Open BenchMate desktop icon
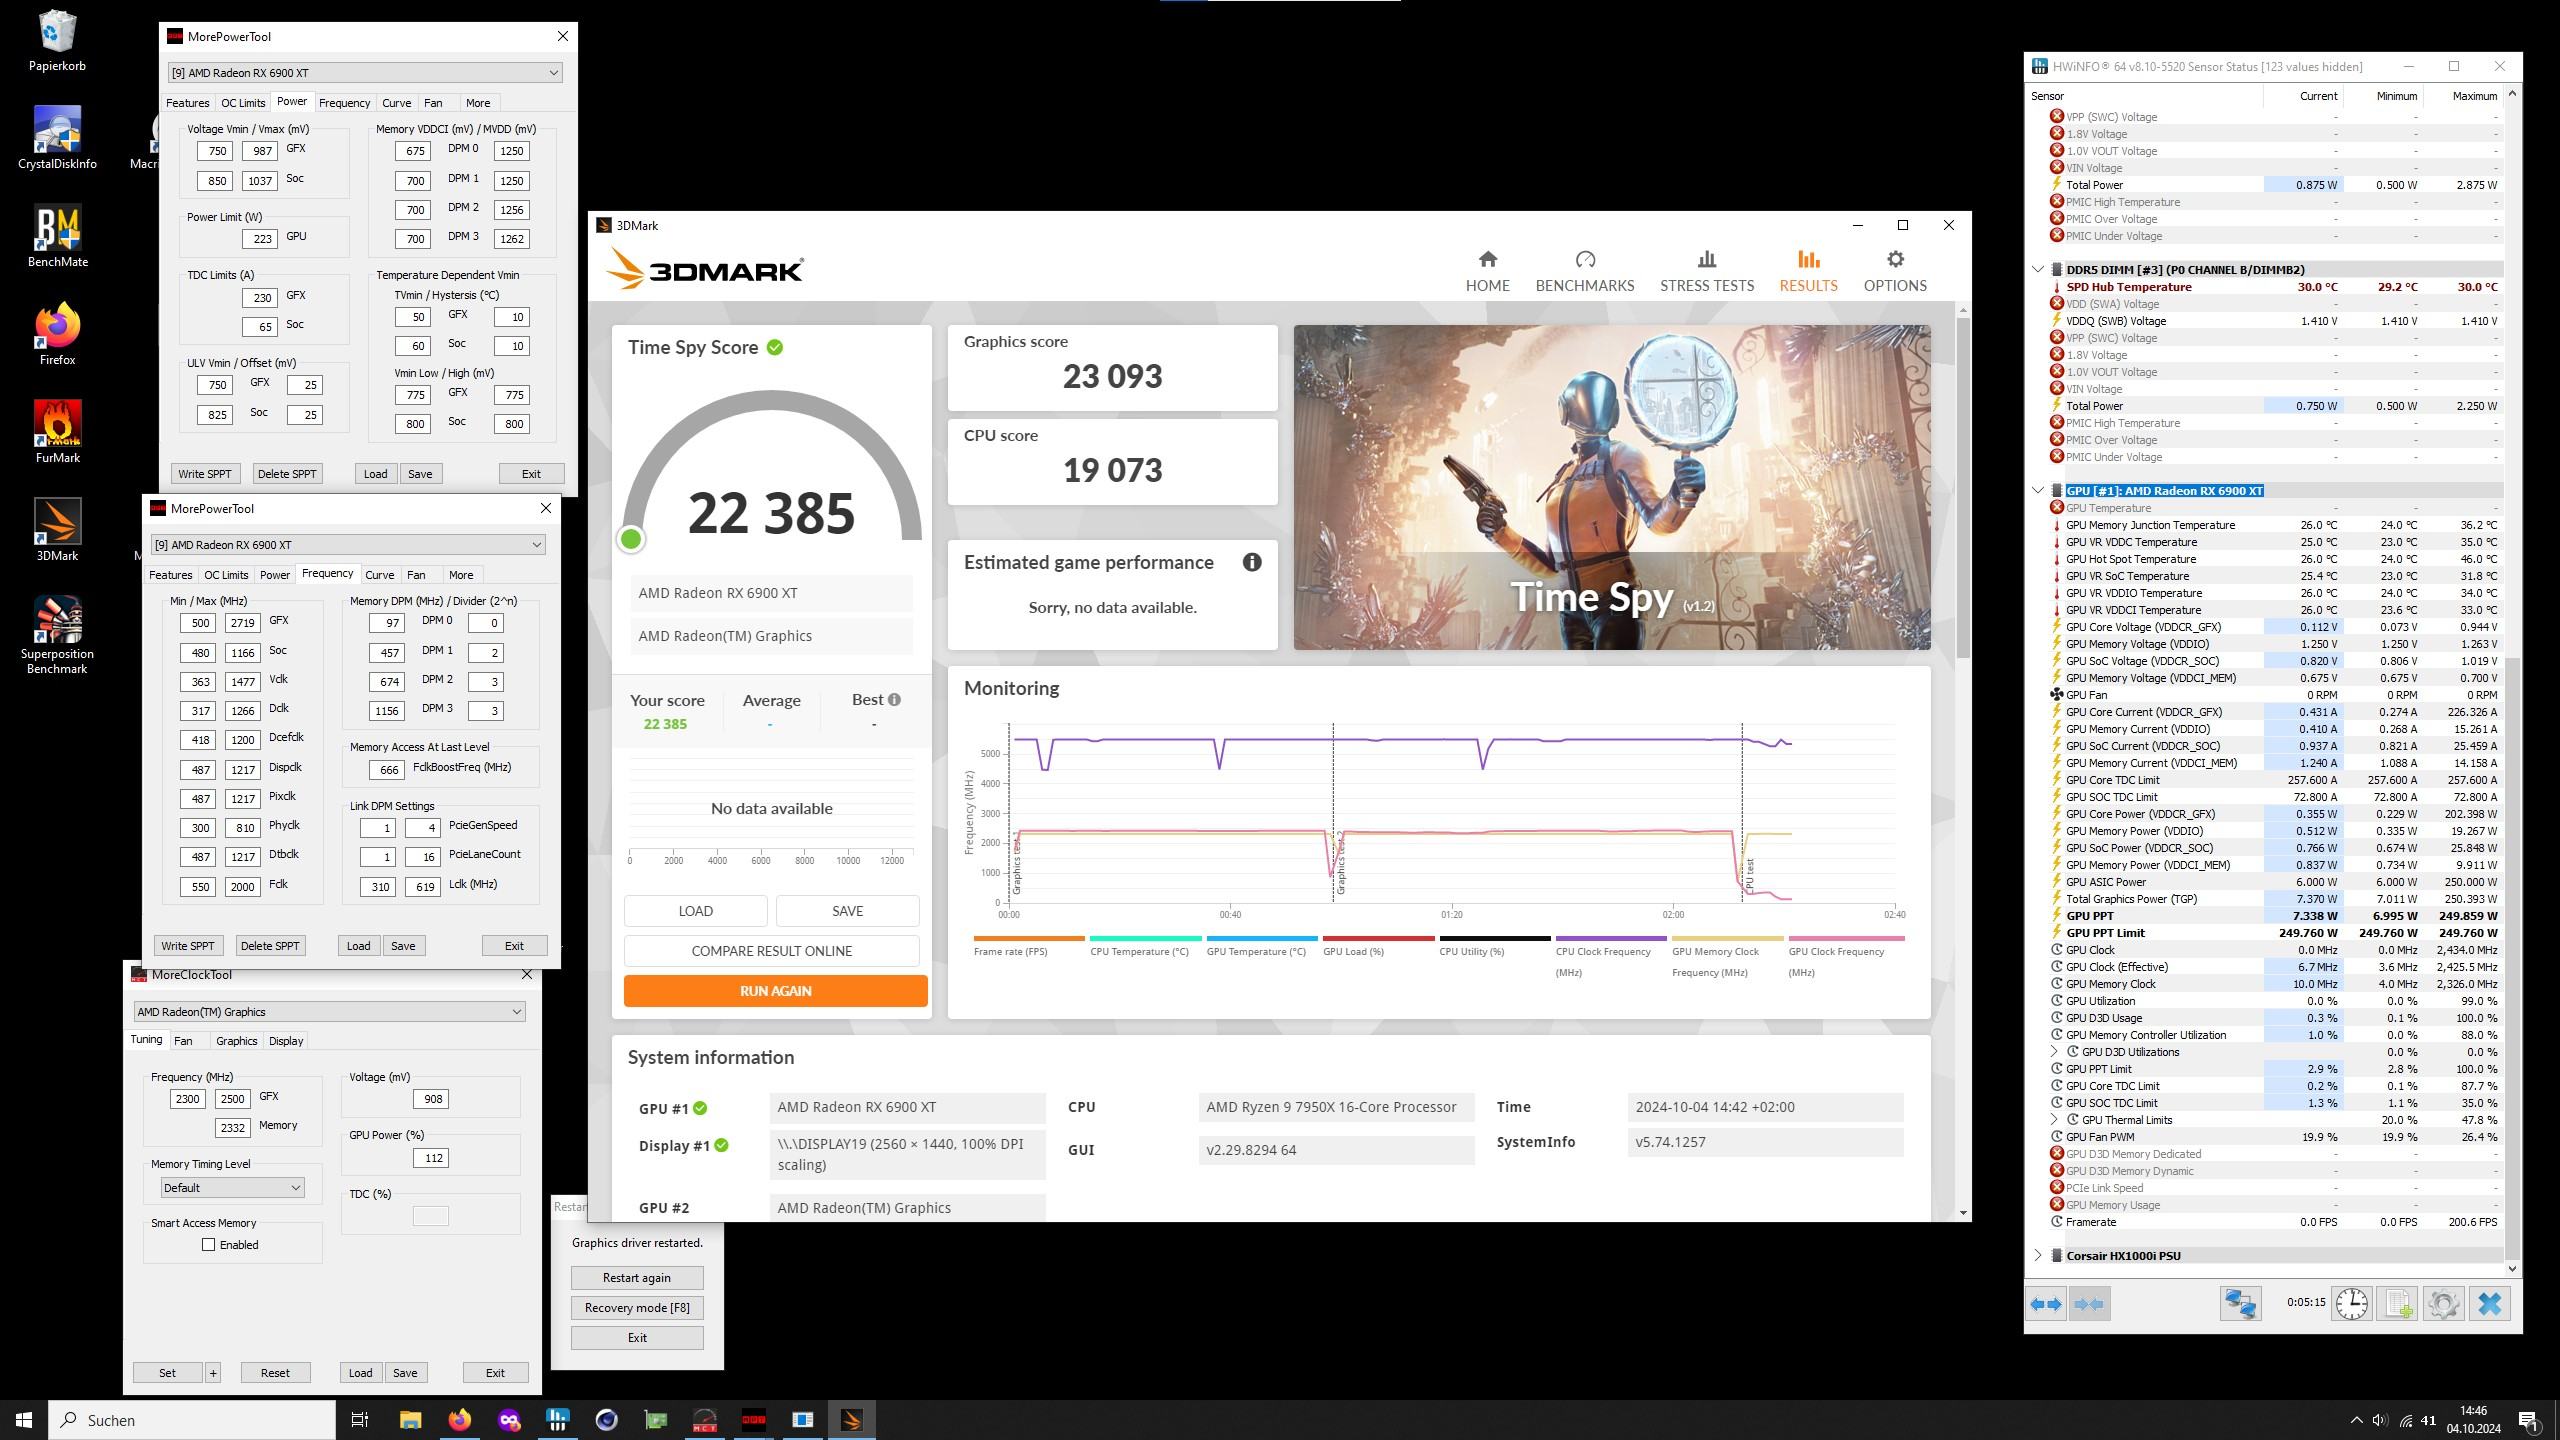2560x1440 pixels. tap(57, 237)
